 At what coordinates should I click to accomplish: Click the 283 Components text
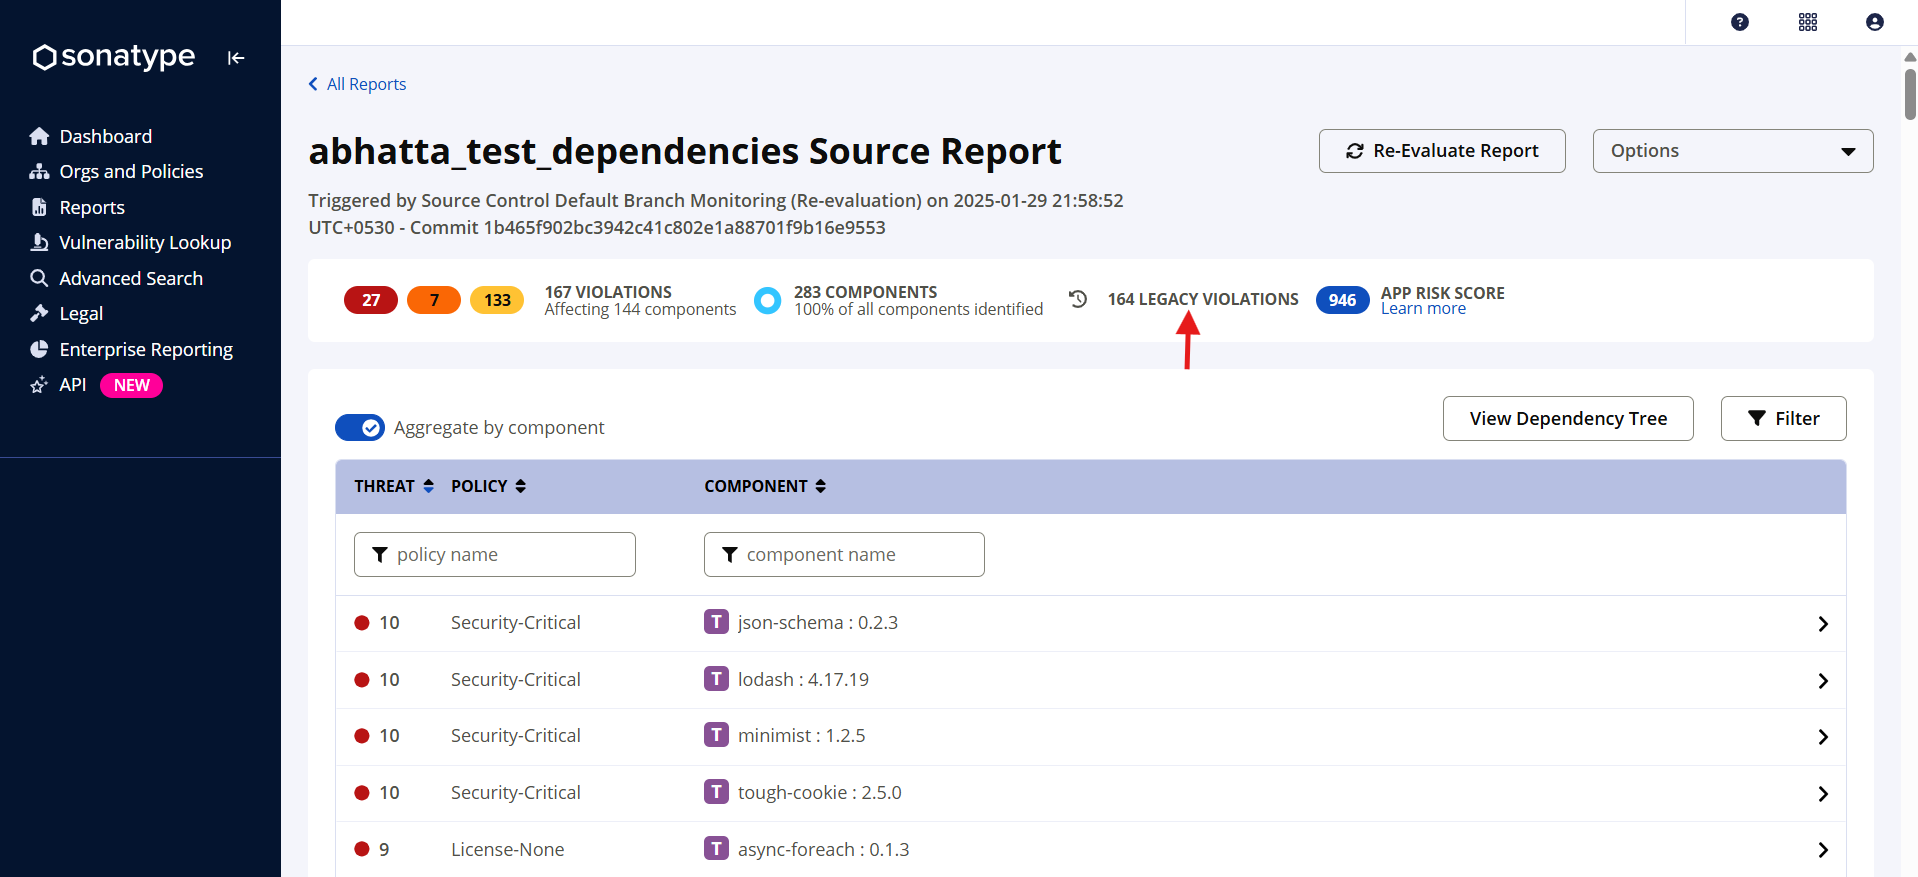pyautogui.click(x=866, y=292)
